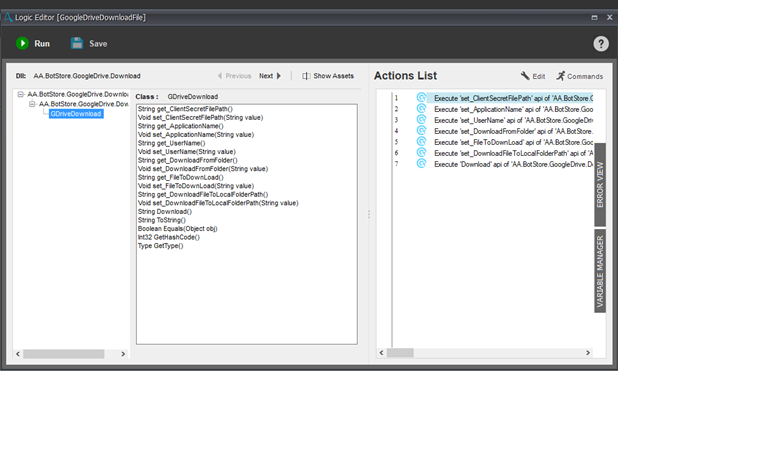Click the Logic Editor app logo in title bar
Screen dimensions: 768x460
8,17
